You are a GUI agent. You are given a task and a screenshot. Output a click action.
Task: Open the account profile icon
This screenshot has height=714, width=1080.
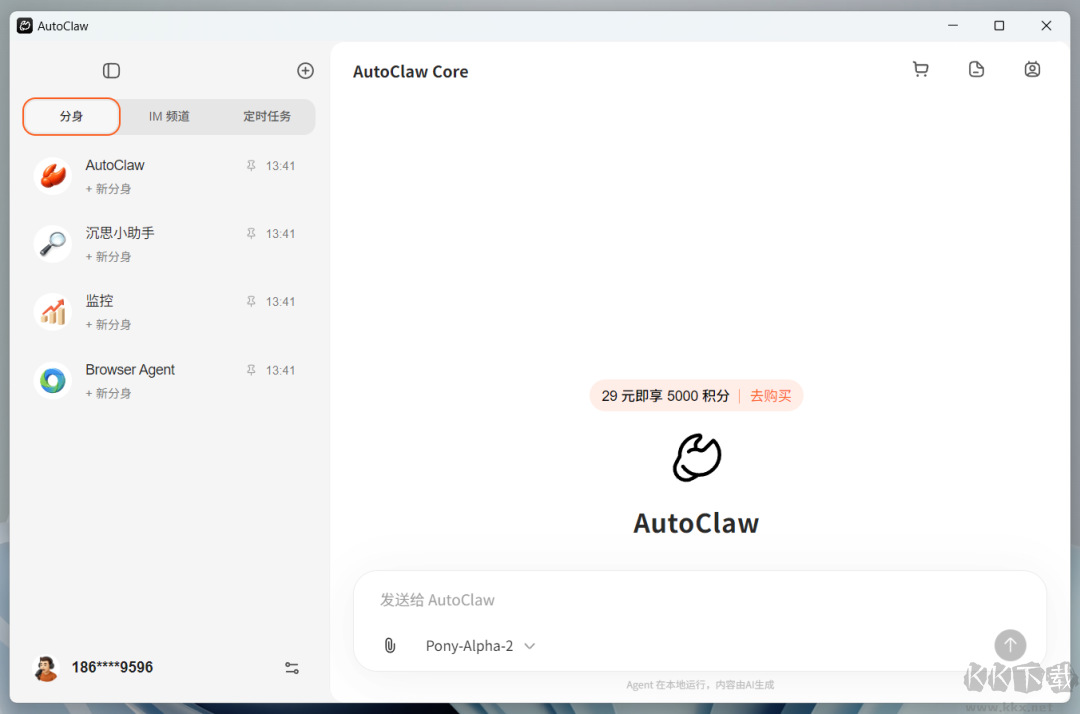pyautogui.click(x=1032, y=69)
